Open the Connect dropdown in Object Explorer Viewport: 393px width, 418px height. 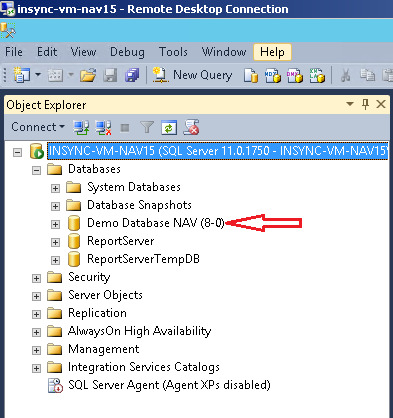pyautogui.click(x=38, y=127)
